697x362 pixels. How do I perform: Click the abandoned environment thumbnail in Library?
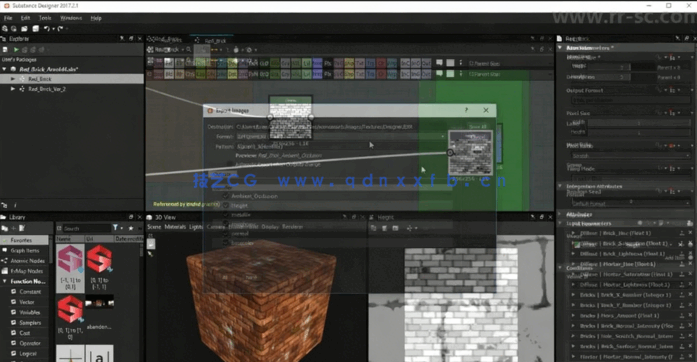click(x=100, y=303)
